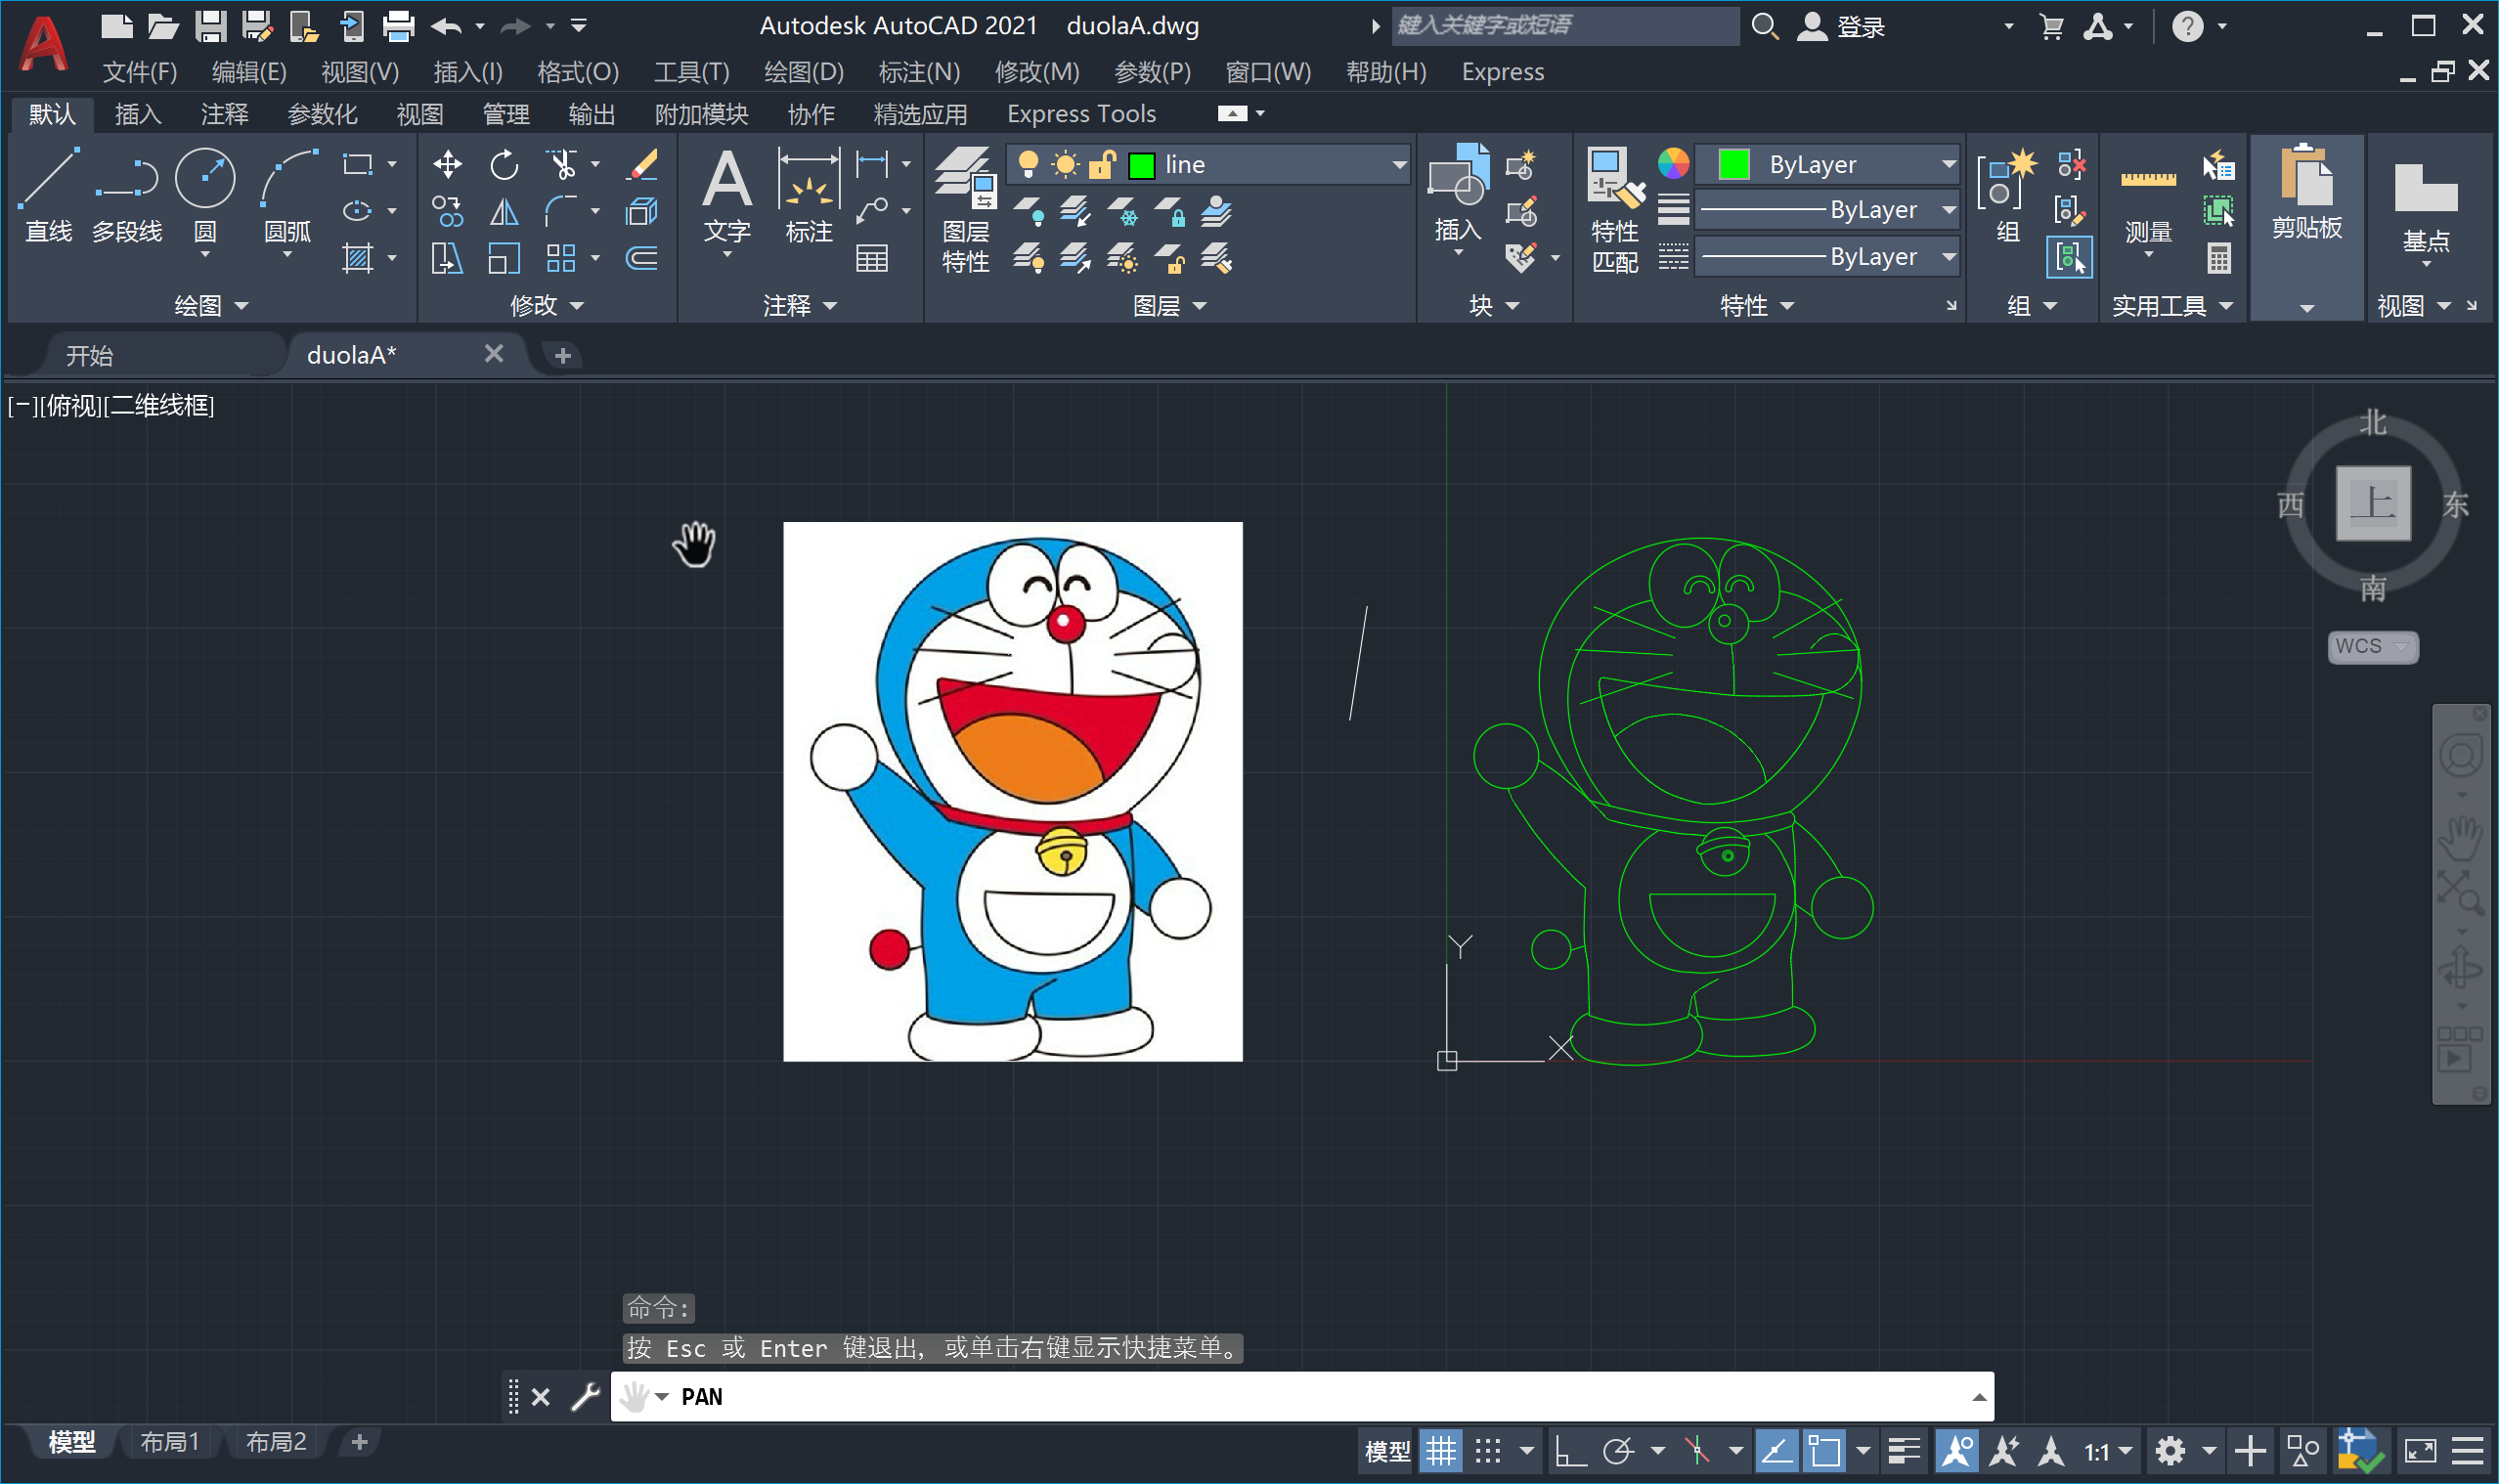Select the Line (直线) tool
2499x1484 pixels.
(x=48, y=196)
